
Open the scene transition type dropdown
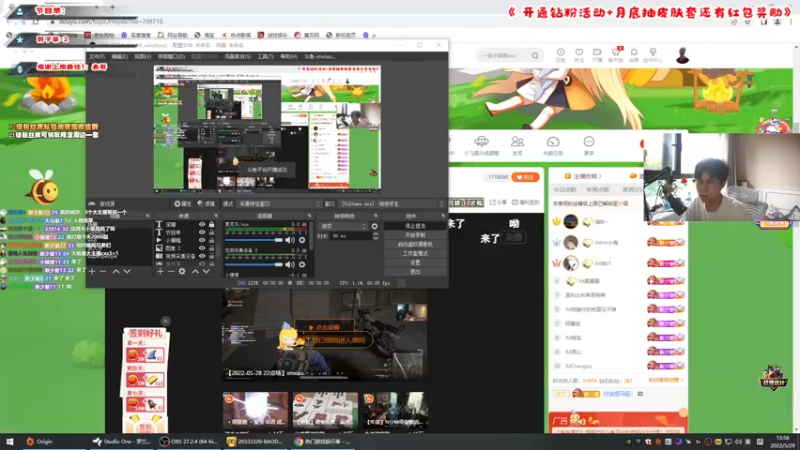343,226
